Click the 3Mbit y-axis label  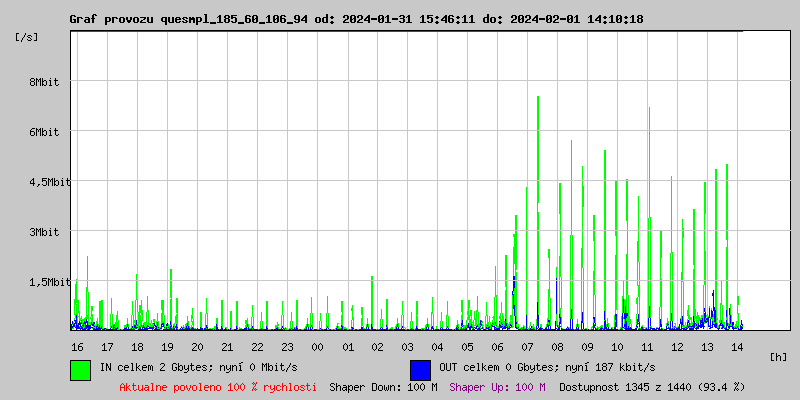[x=45, y=232]
